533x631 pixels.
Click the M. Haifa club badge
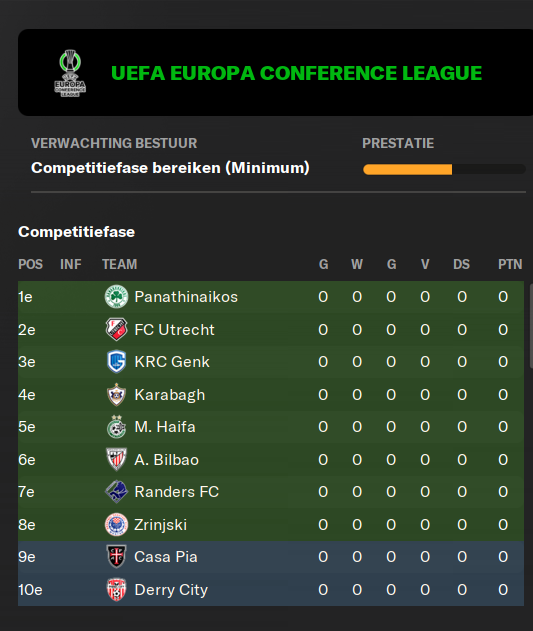pos(116,427)
